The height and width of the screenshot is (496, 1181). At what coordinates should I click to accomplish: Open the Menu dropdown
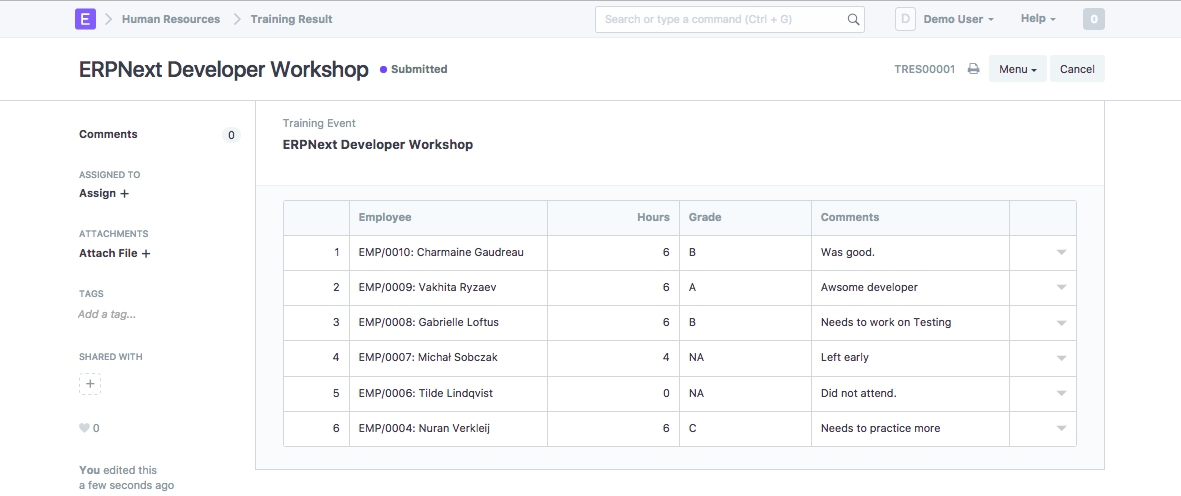1017,69
